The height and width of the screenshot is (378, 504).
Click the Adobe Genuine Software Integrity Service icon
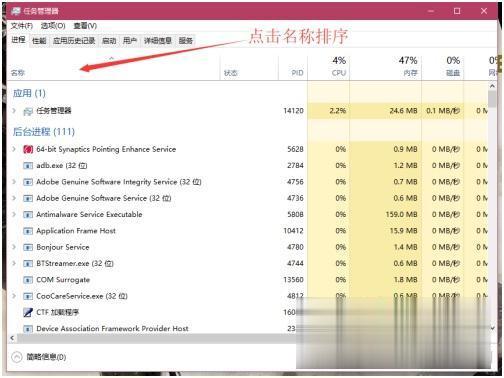(28, 182)
